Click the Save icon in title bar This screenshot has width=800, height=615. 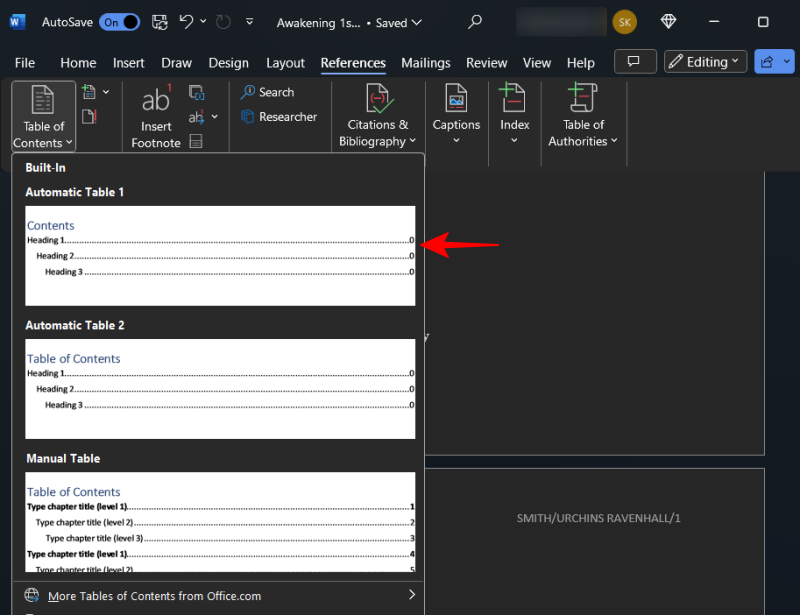click(159, 21)
